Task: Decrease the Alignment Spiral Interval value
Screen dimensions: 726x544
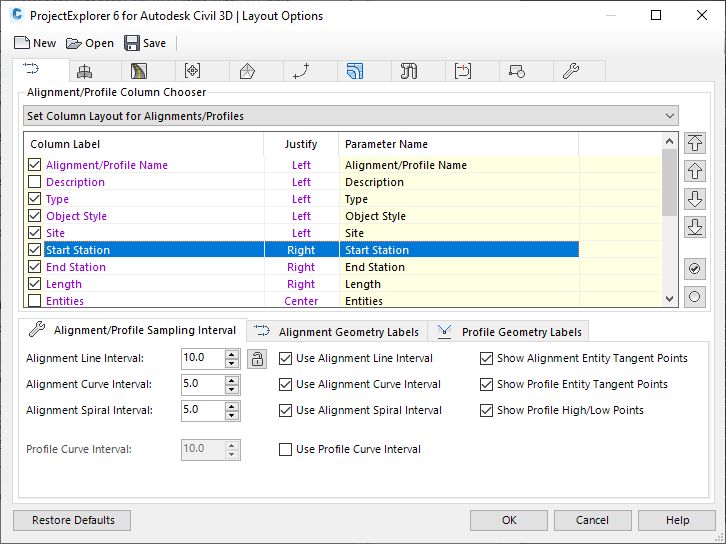Action: tap(232, 415)
